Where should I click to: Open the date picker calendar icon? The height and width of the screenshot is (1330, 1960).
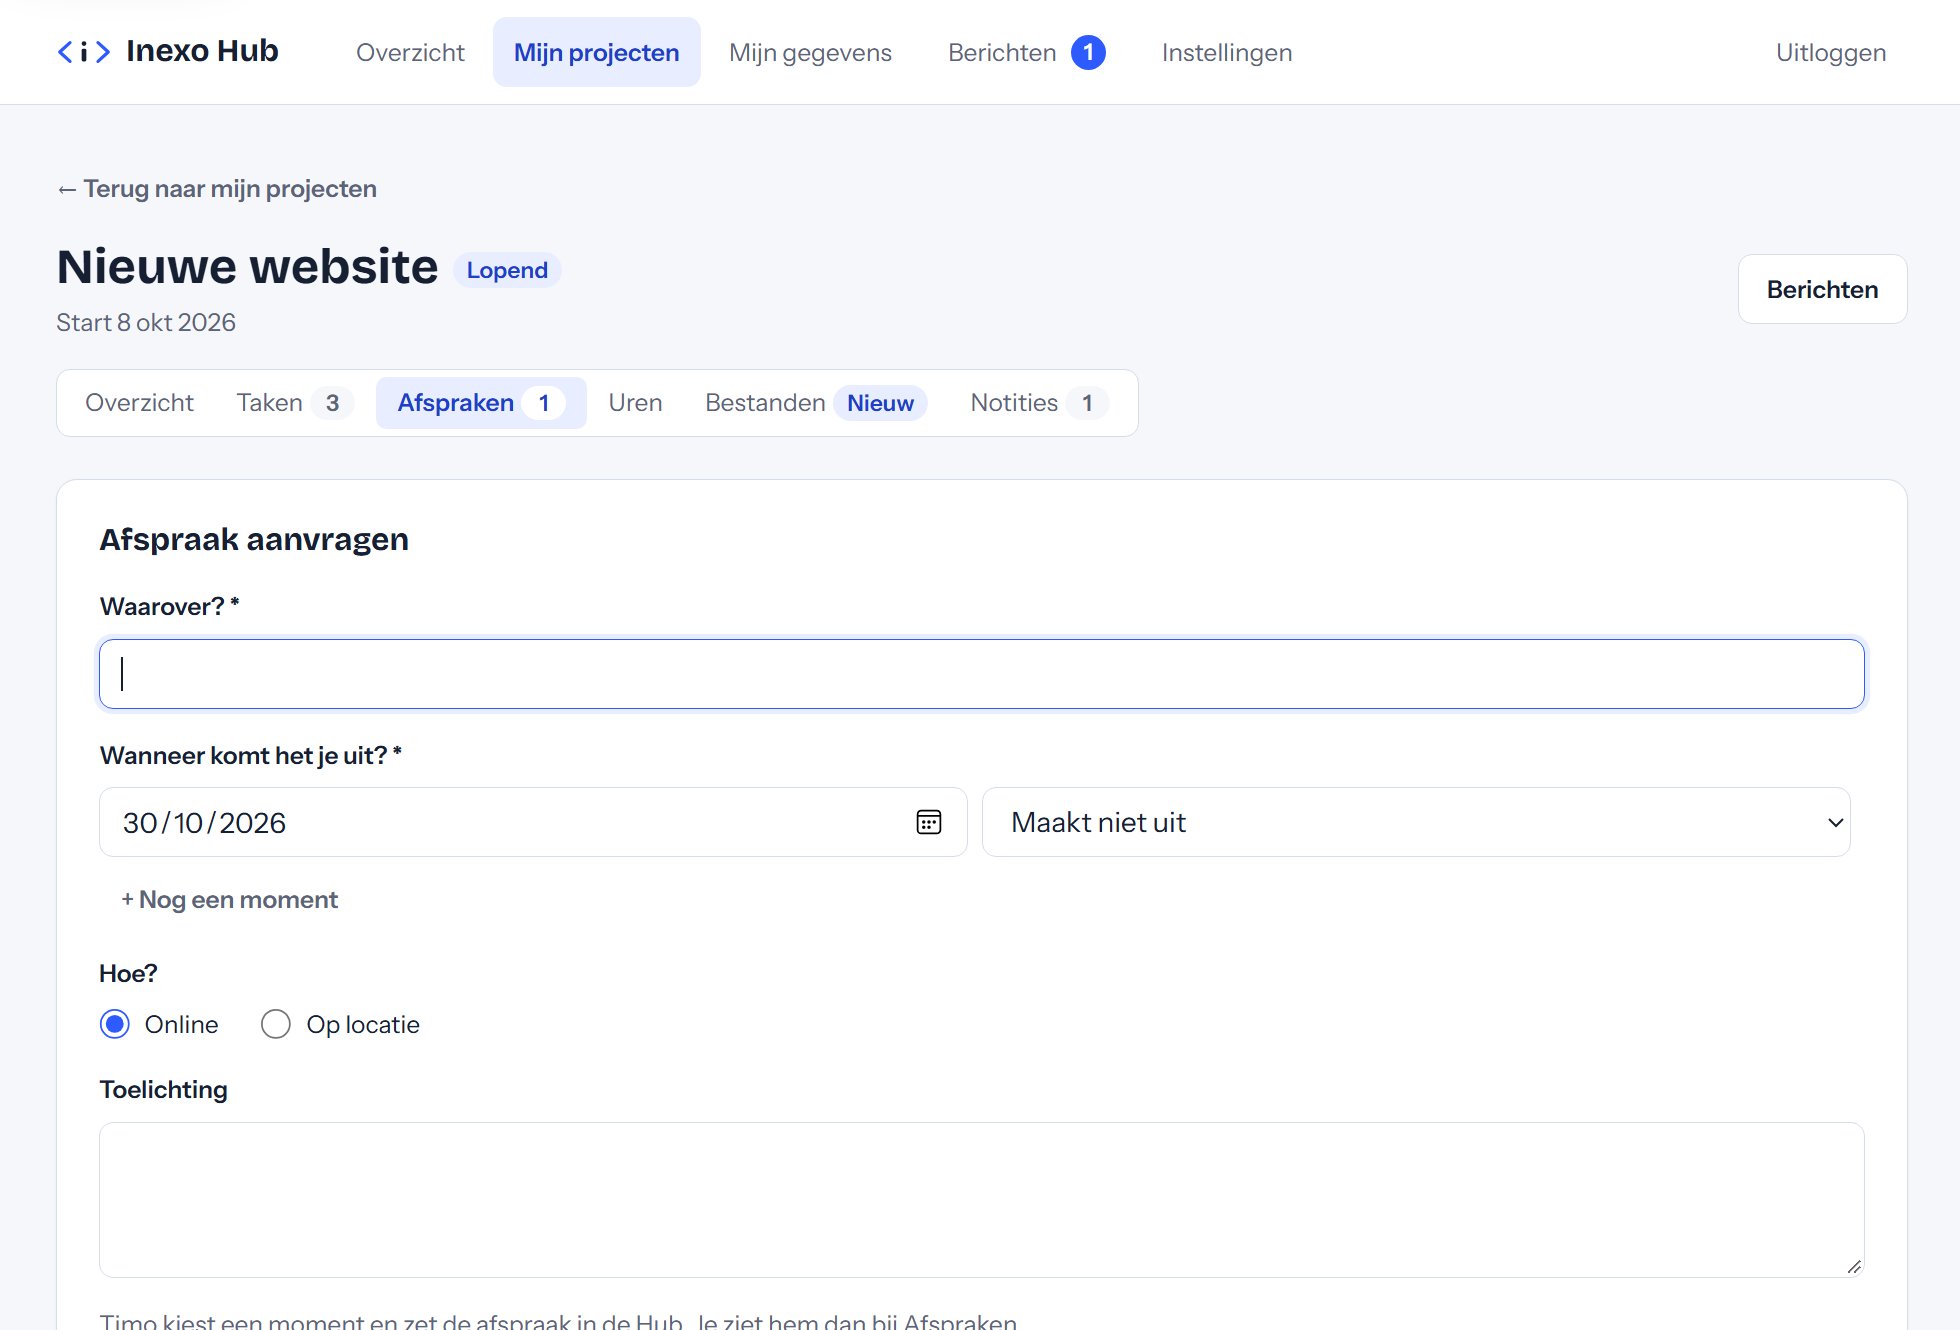(929, 822)
